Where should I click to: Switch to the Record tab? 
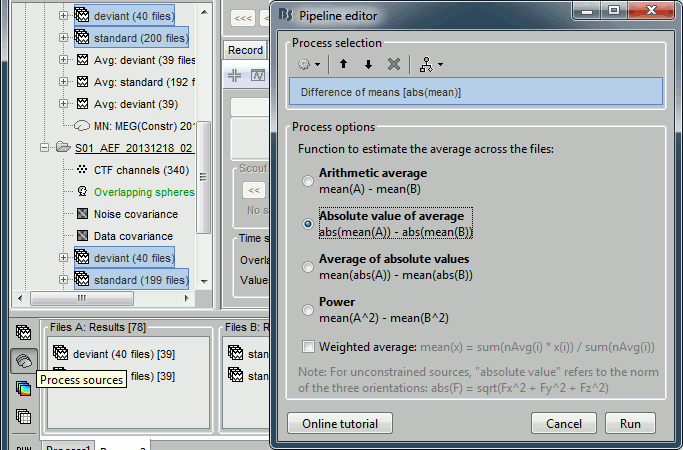point(244,50)
